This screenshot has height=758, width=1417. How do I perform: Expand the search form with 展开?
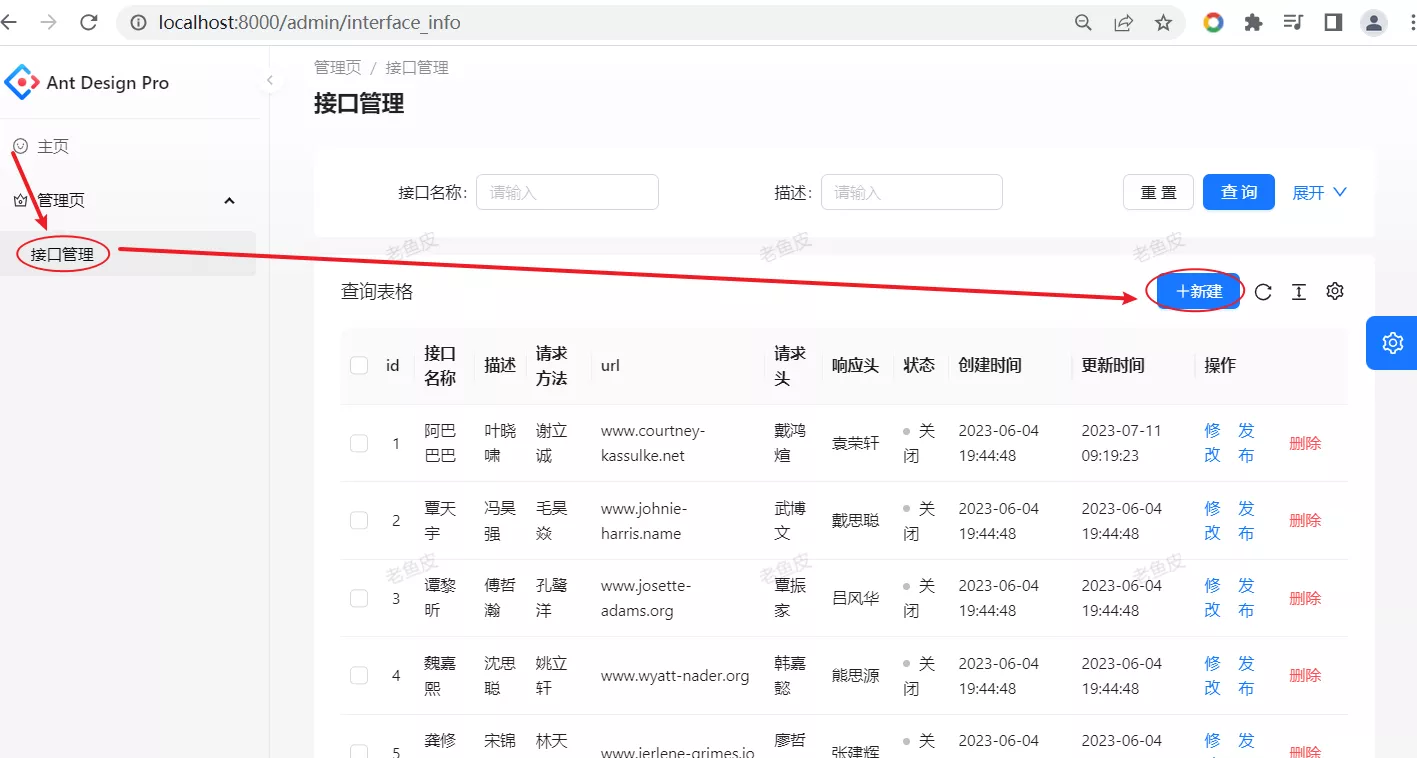[x=1320, y=192]
